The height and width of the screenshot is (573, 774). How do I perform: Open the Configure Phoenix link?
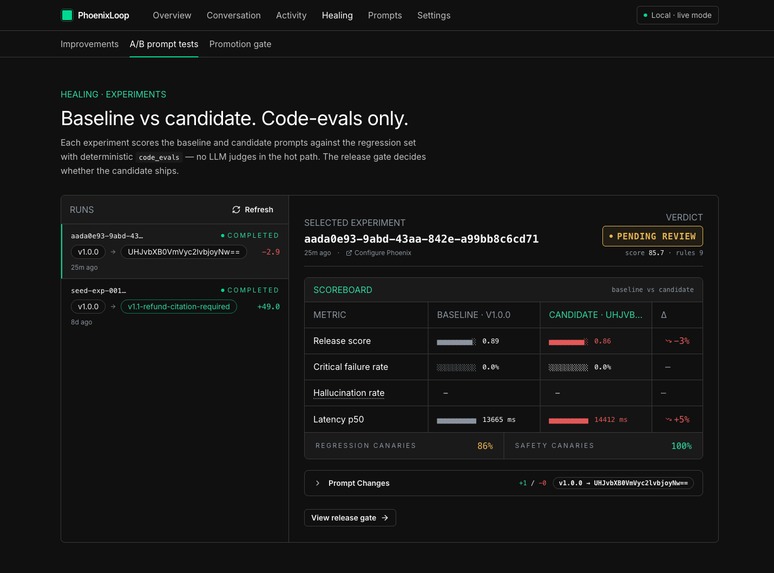[x=379, y=253]
